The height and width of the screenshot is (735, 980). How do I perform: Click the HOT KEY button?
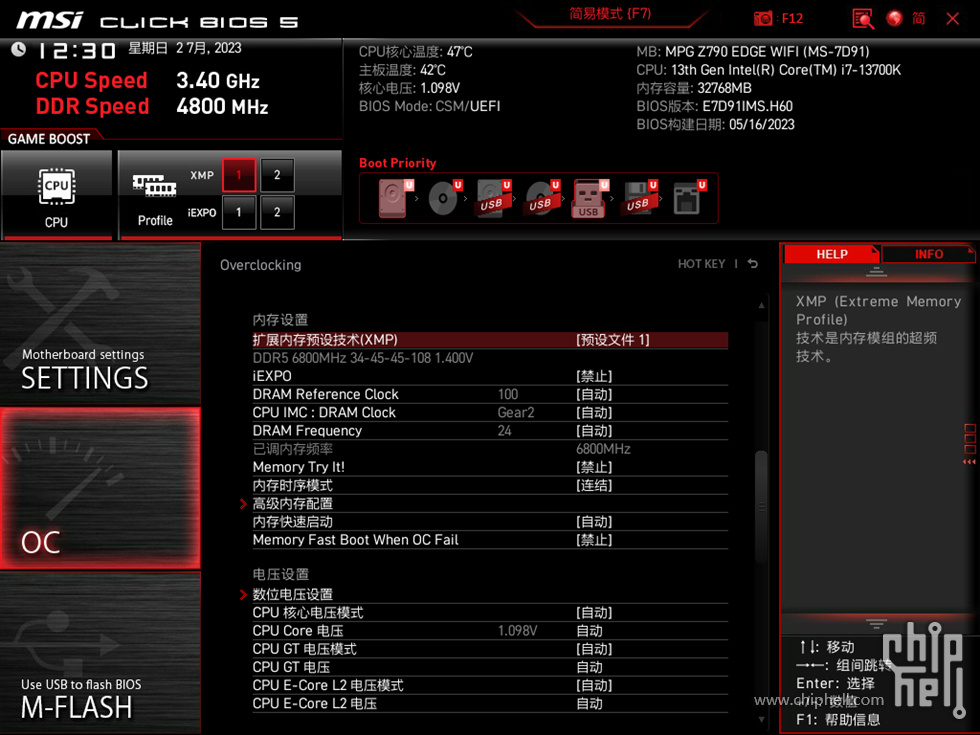tap(701, 264)
